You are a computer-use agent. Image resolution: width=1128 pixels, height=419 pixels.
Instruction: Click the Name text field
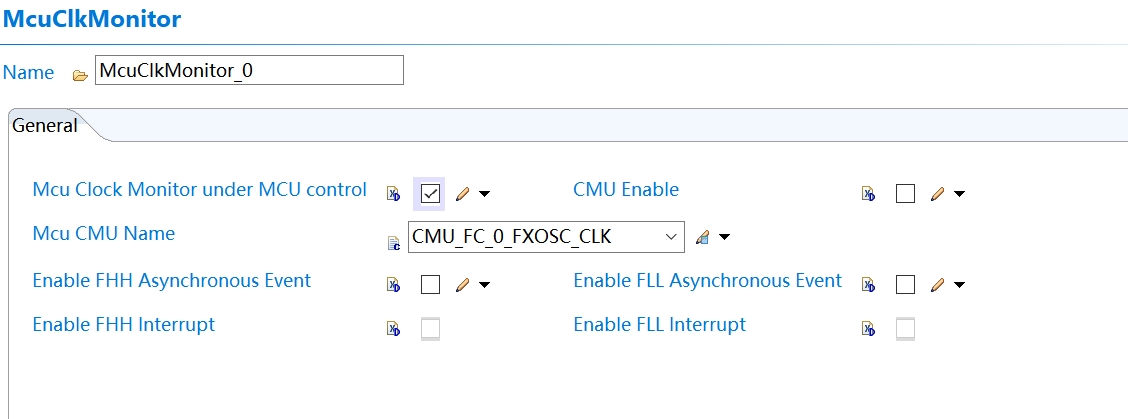[x=249, y=71]
